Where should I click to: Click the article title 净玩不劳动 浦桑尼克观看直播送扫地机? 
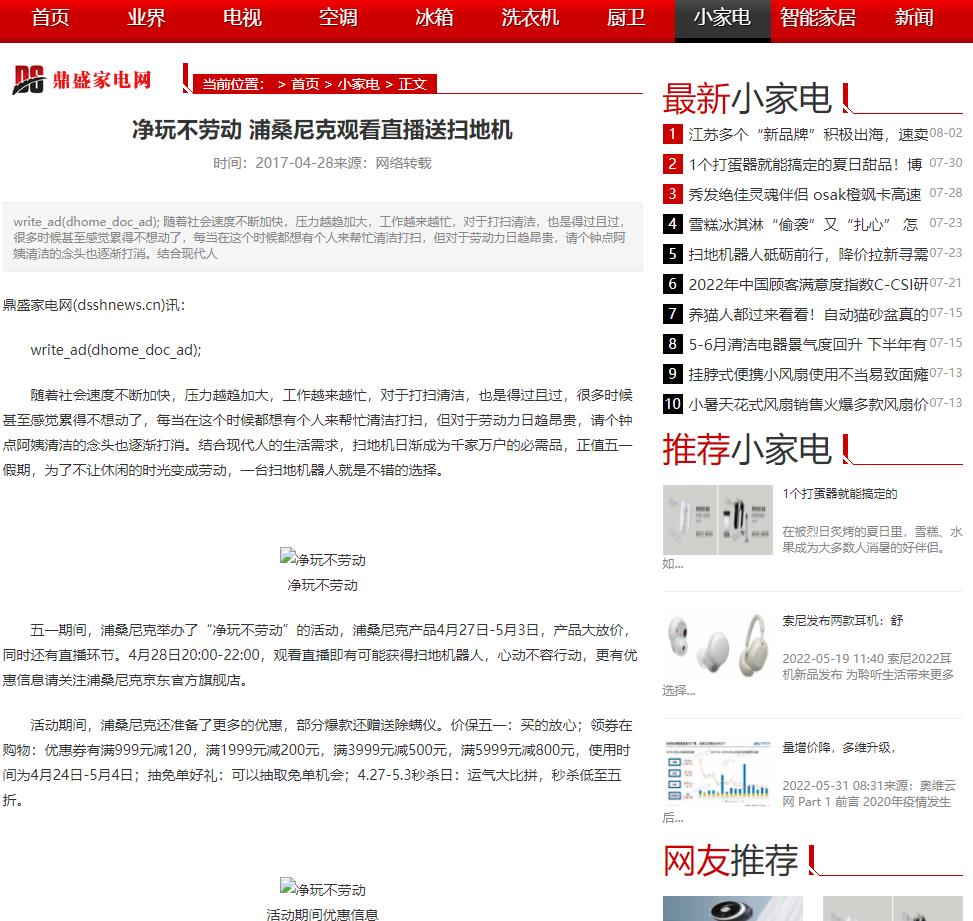pyautogui.click(x=322, y=130)
